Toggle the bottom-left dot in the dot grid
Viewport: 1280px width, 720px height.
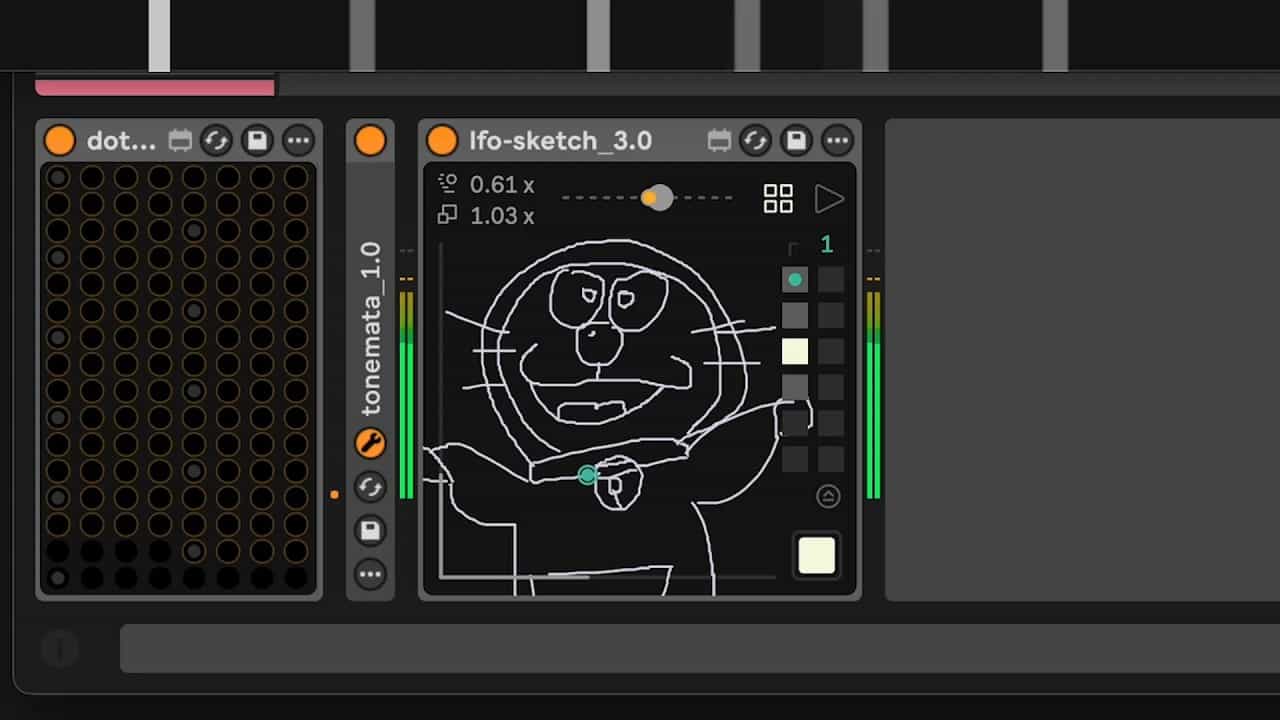pos(58,577)
